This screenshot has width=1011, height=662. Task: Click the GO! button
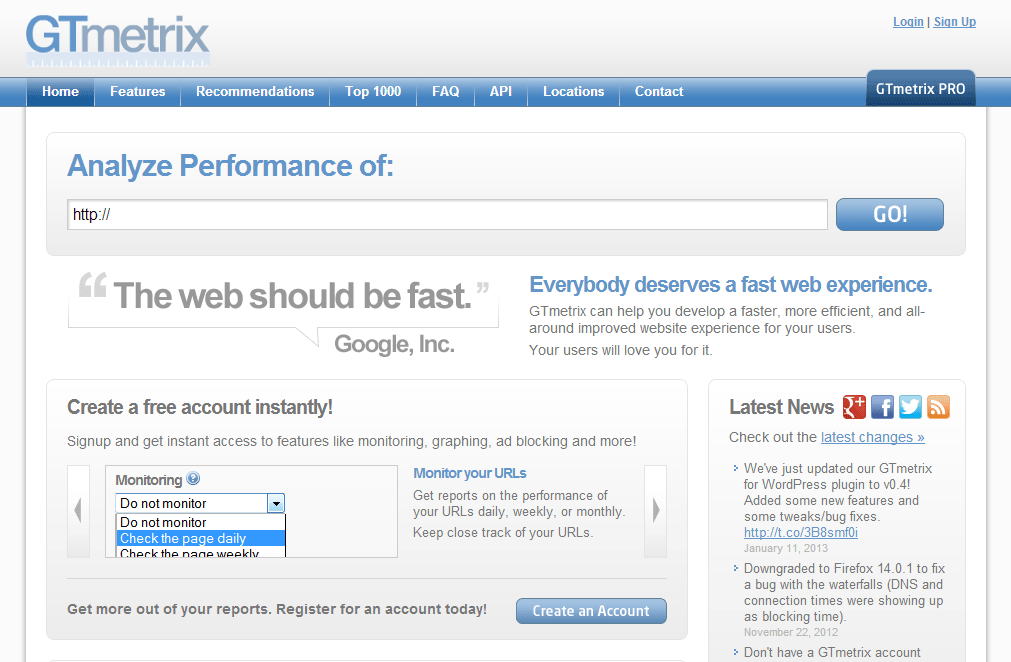pyautogui.click(x=890, y=214)
